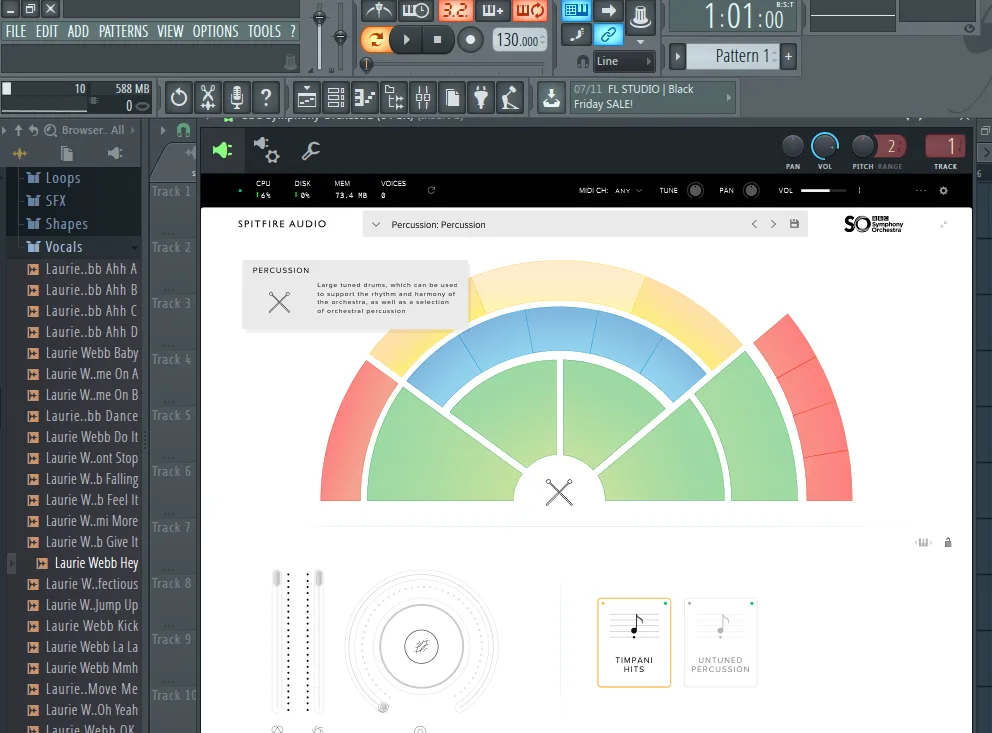Viewport: 992px width, 733px height.
Task: Select the browser waveform sounds tab icon
Action: [20, 154]
